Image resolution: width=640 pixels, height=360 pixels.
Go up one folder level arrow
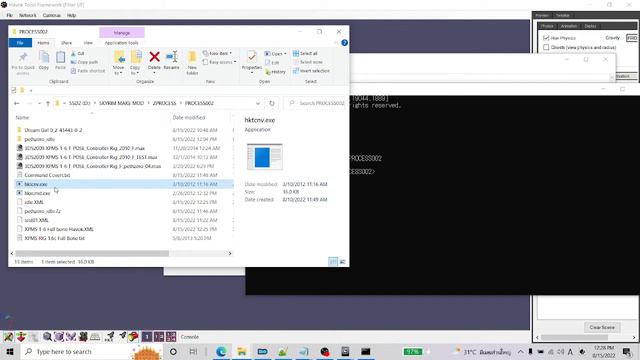pyautogui.click(x=48, y=103)
